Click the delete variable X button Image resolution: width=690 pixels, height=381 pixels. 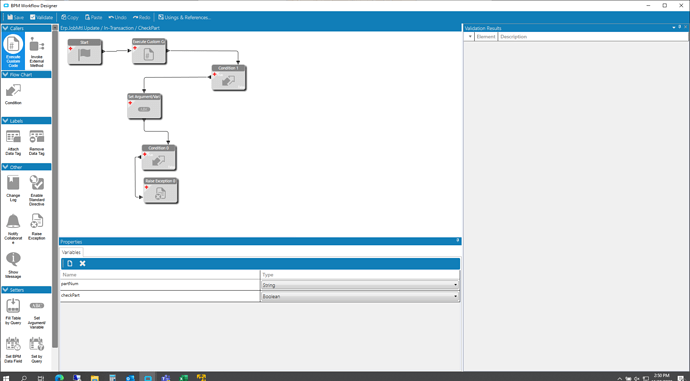82,263
